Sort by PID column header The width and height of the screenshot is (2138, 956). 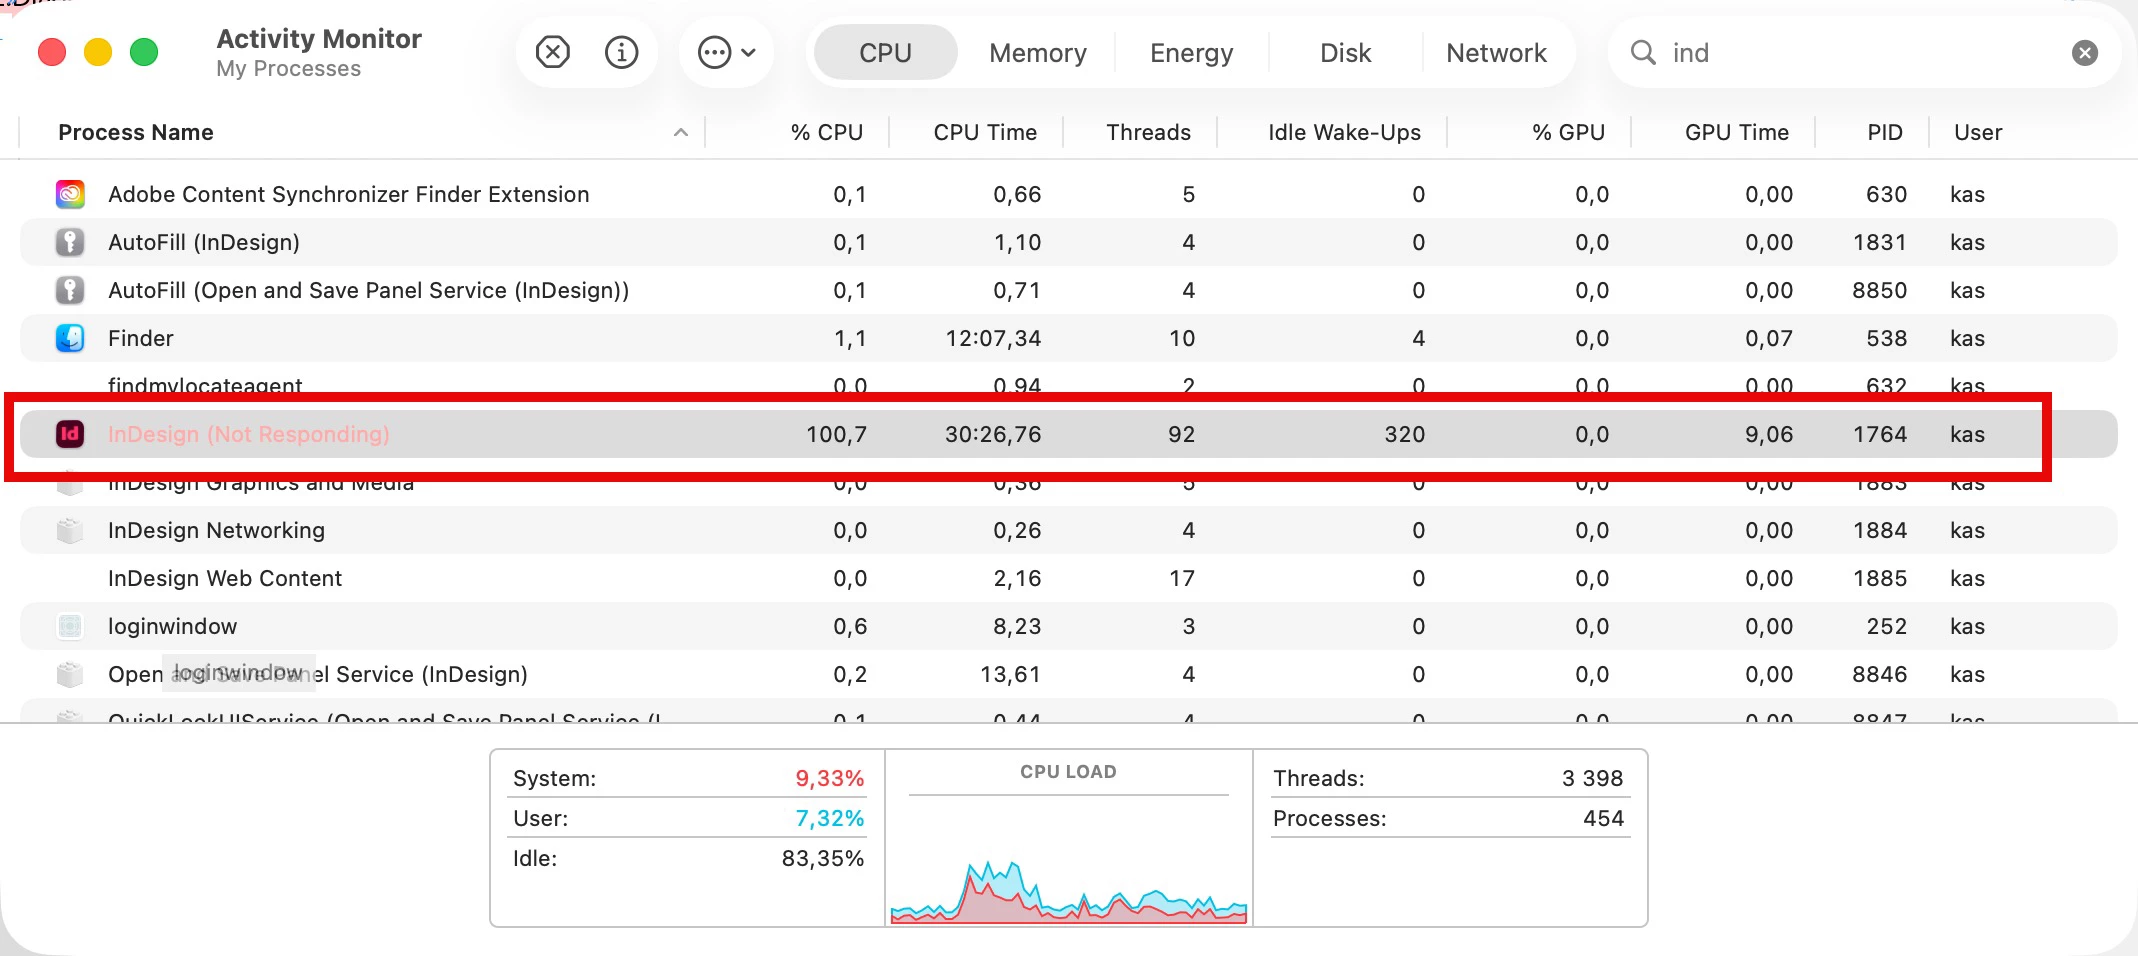point(1885,132)
